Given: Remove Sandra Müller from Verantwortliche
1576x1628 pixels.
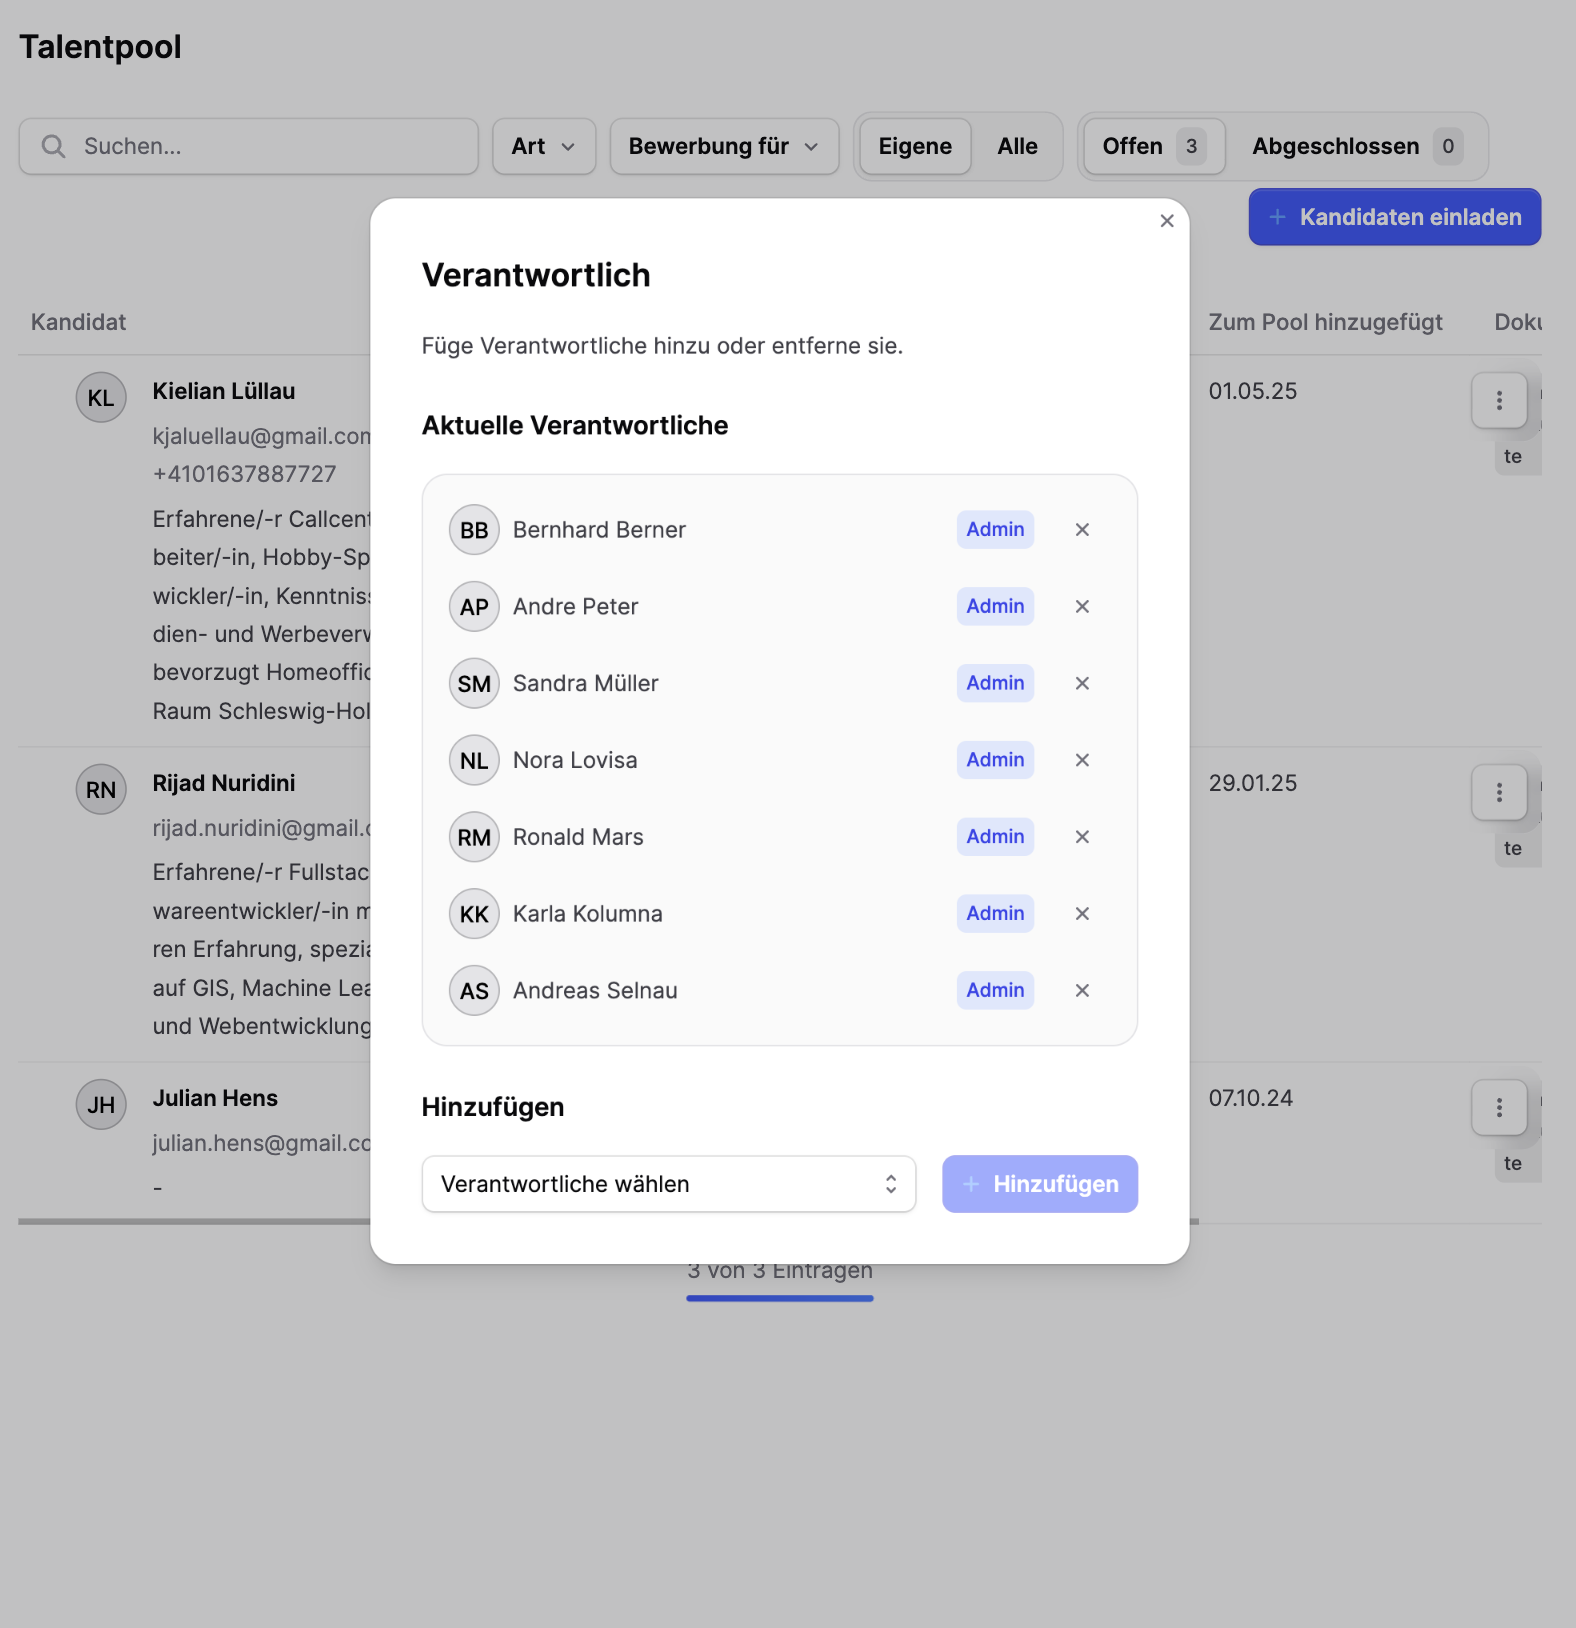Looking at the screenshot, I should pos(1082,684).
